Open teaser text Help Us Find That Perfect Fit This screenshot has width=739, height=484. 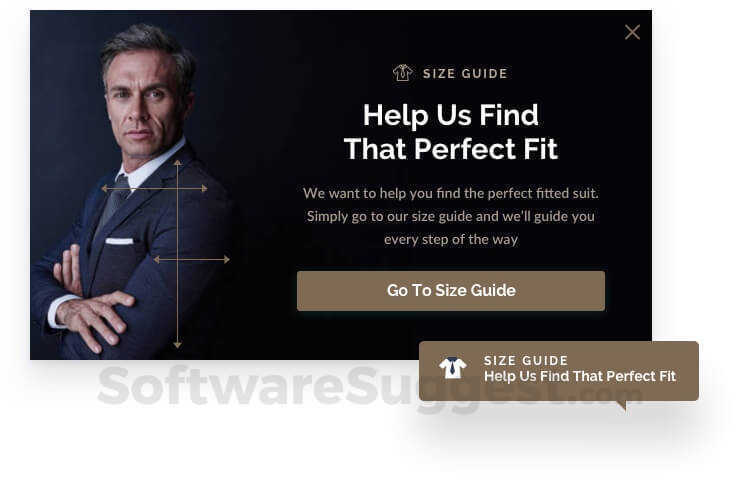580,376
